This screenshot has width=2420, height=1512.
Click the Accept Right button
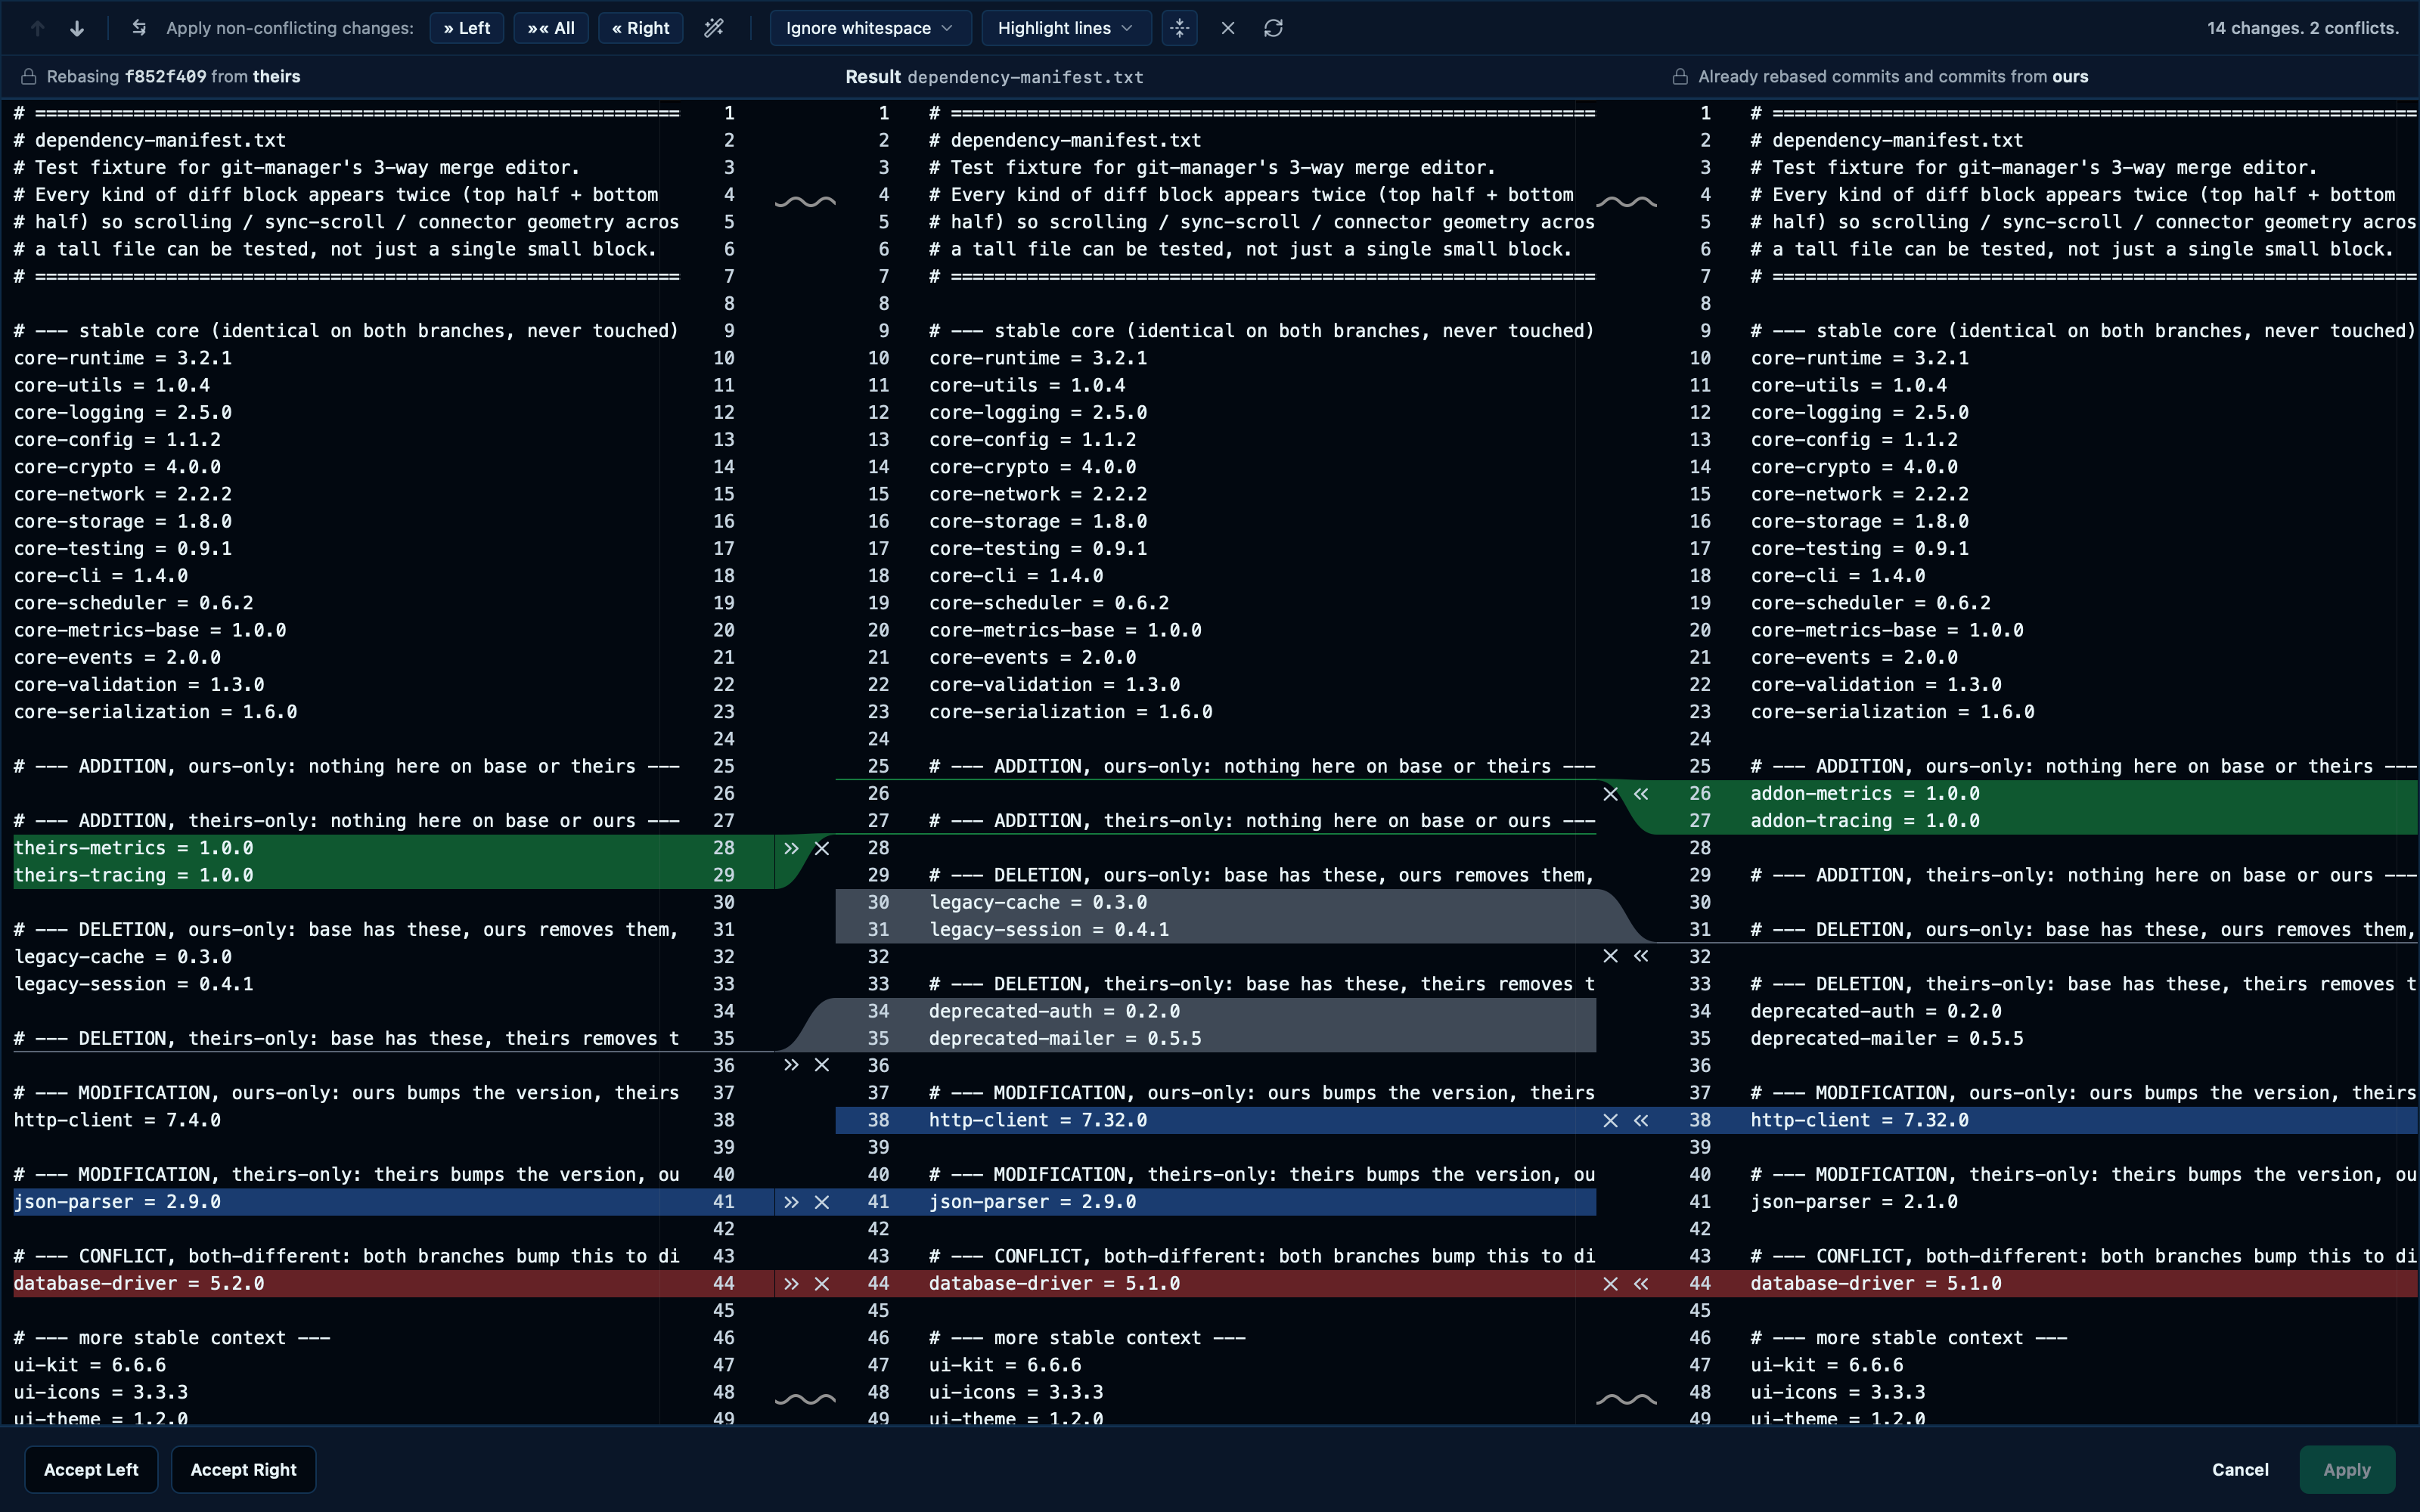coord(243,1469)
